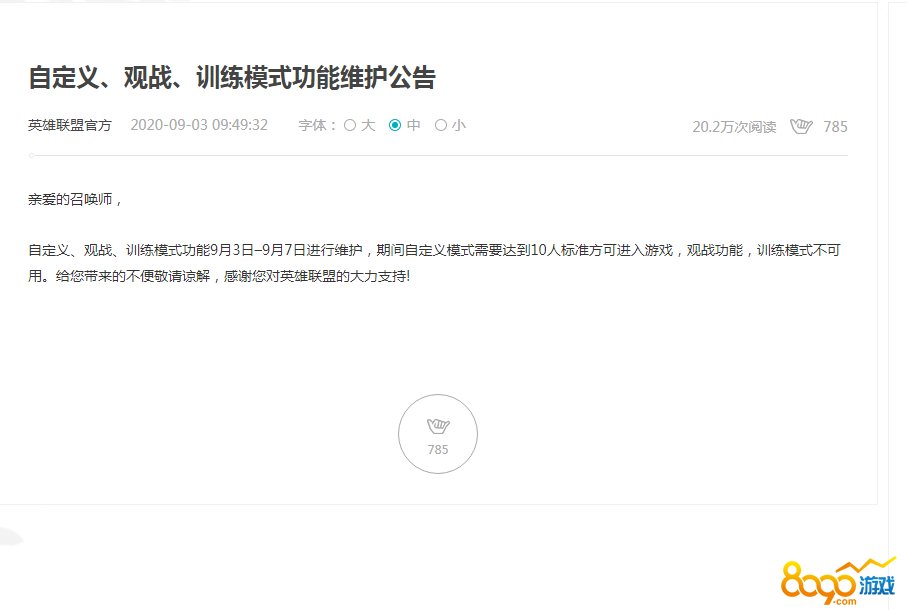
Task: Open the 英雄联盟官方 author link
Action: 70,125
